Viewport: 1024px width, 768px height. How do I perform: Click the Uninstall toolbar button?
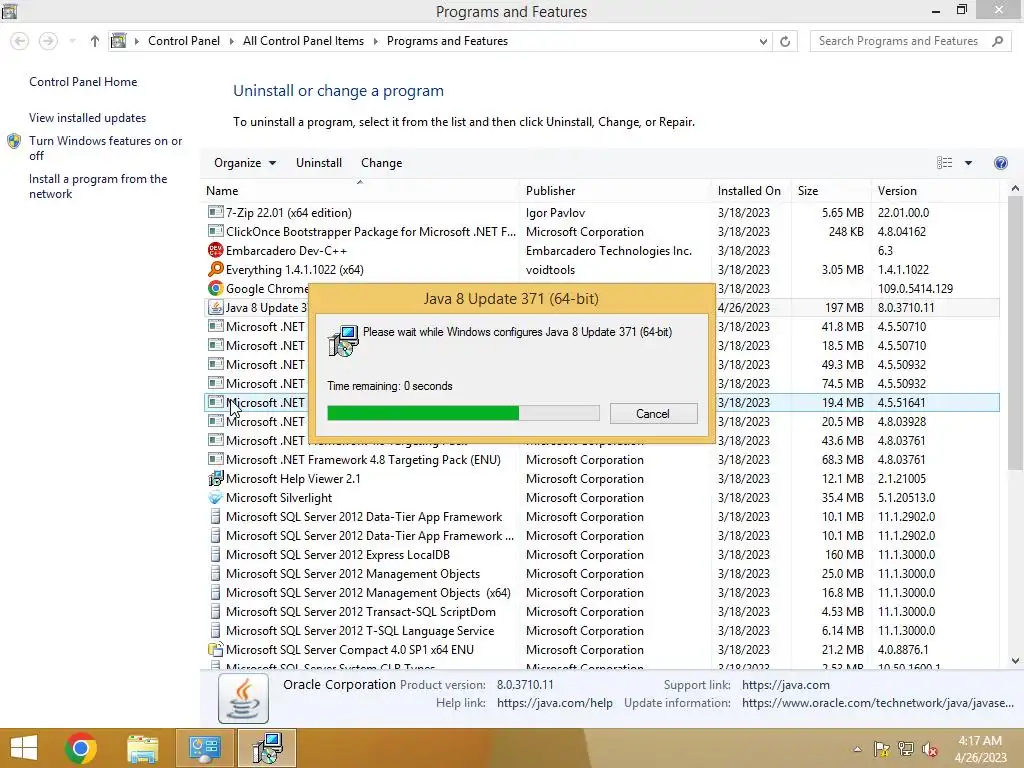point(319,163)
